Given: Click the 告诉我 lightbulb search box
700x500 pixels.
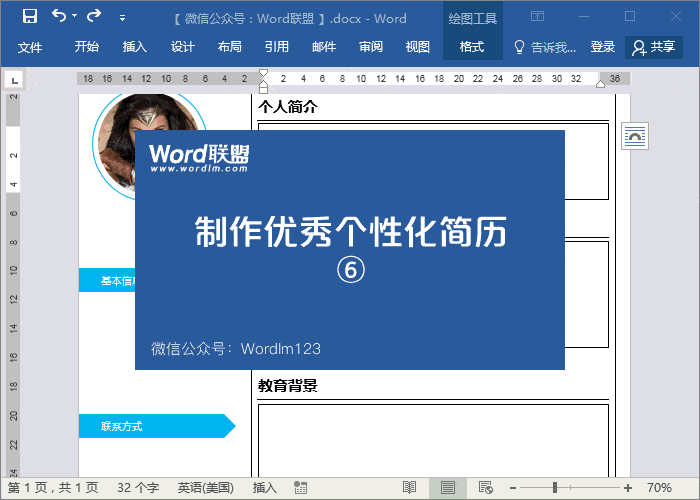Looking at the screenshot, I should (545, 47).
